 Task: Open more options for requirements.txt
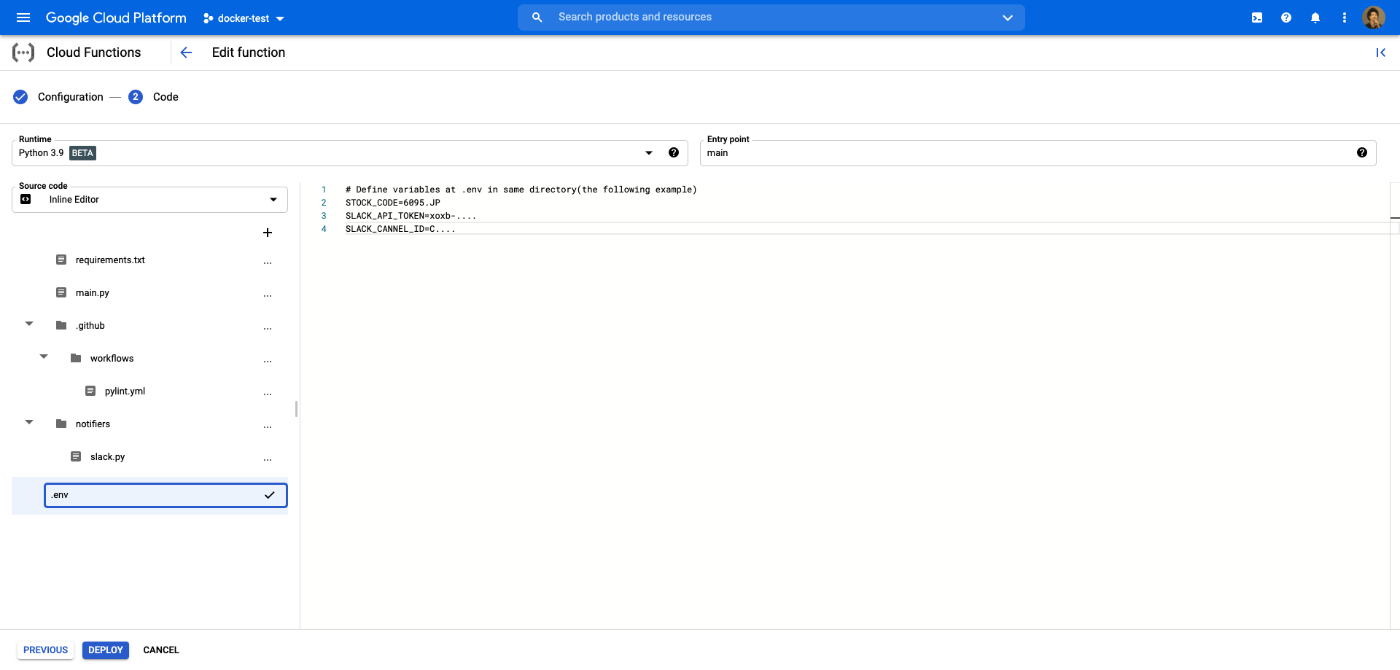(x=267, y=260)
